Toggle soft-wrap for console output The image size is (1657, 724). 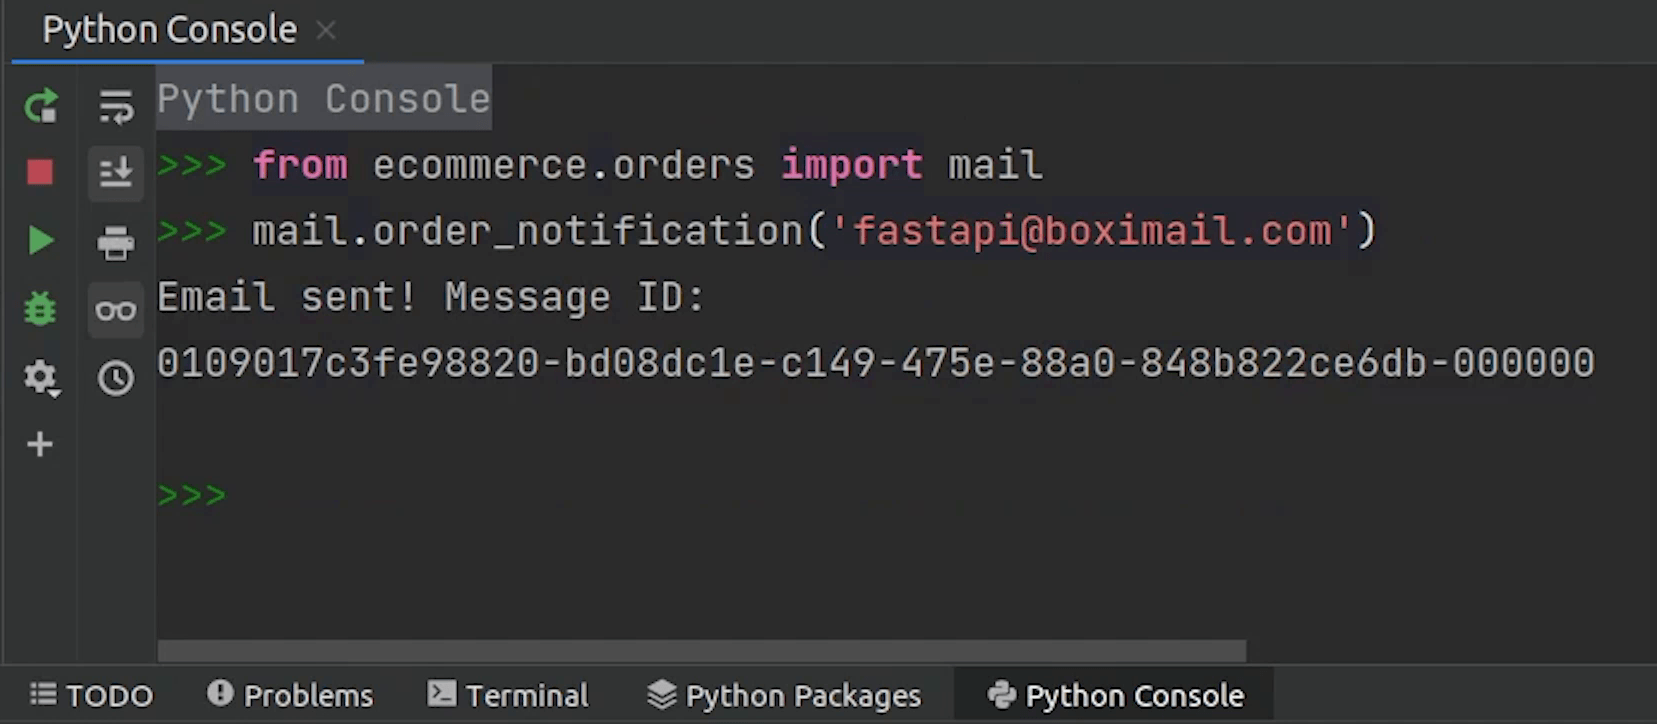[x=116, y=106]
